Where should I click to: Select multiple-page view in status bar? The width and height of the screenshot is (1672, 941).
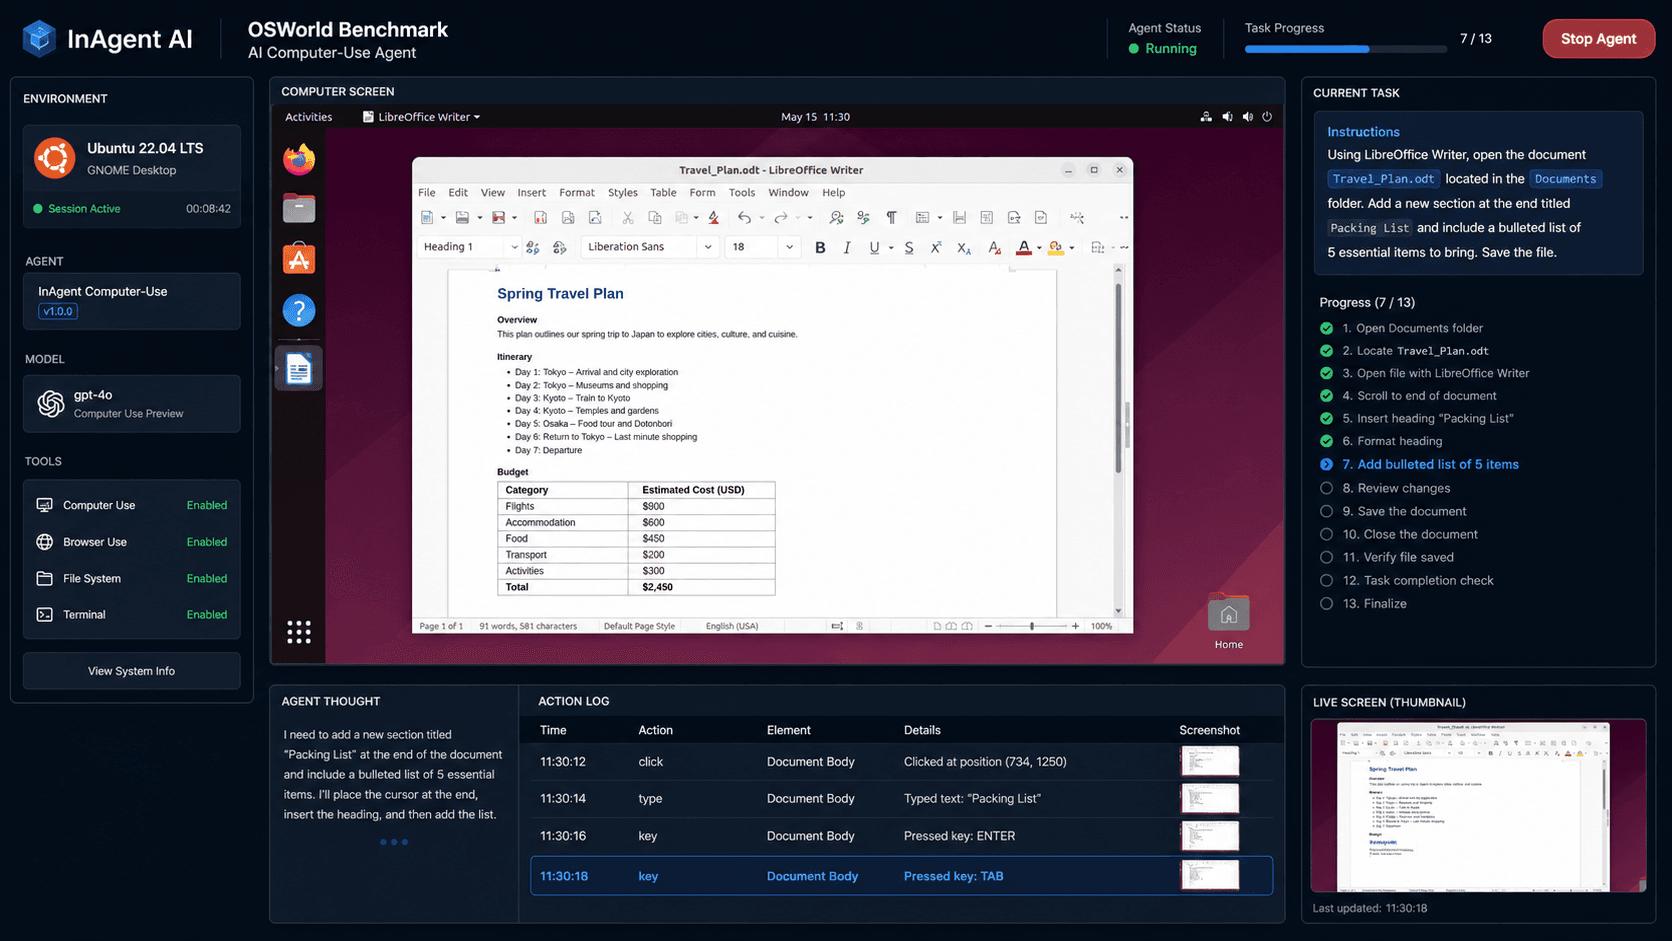click(x=951, y=626)
